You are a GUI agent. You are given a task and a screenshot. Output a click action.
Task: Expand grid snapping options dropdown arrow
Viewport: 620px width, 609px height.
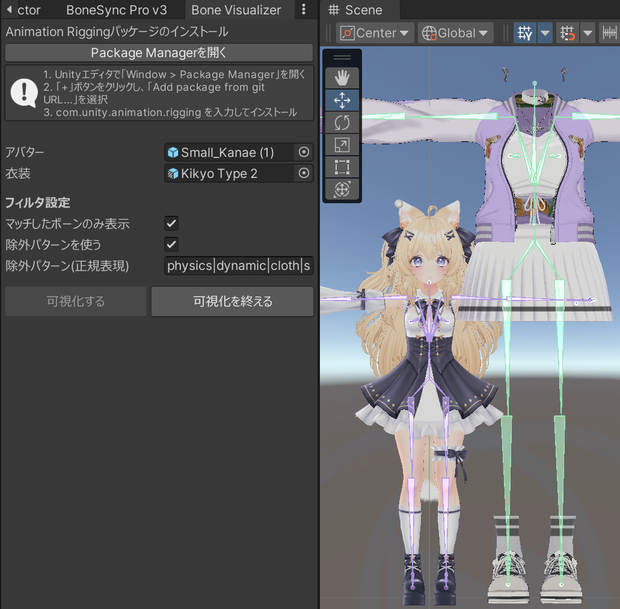tap(588, 33)
